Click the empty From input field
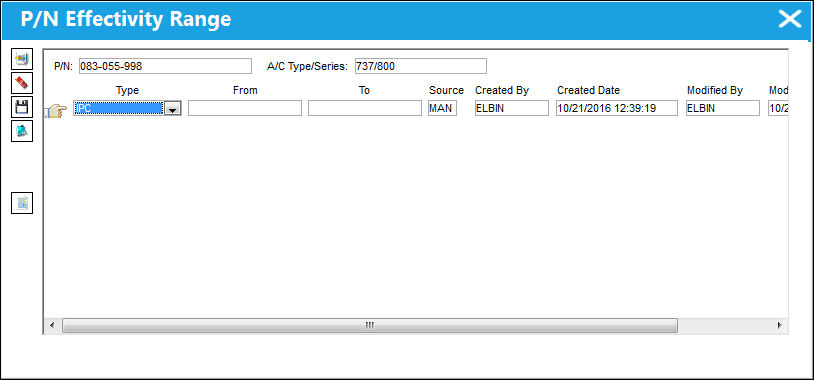 [x=245, y=108]
